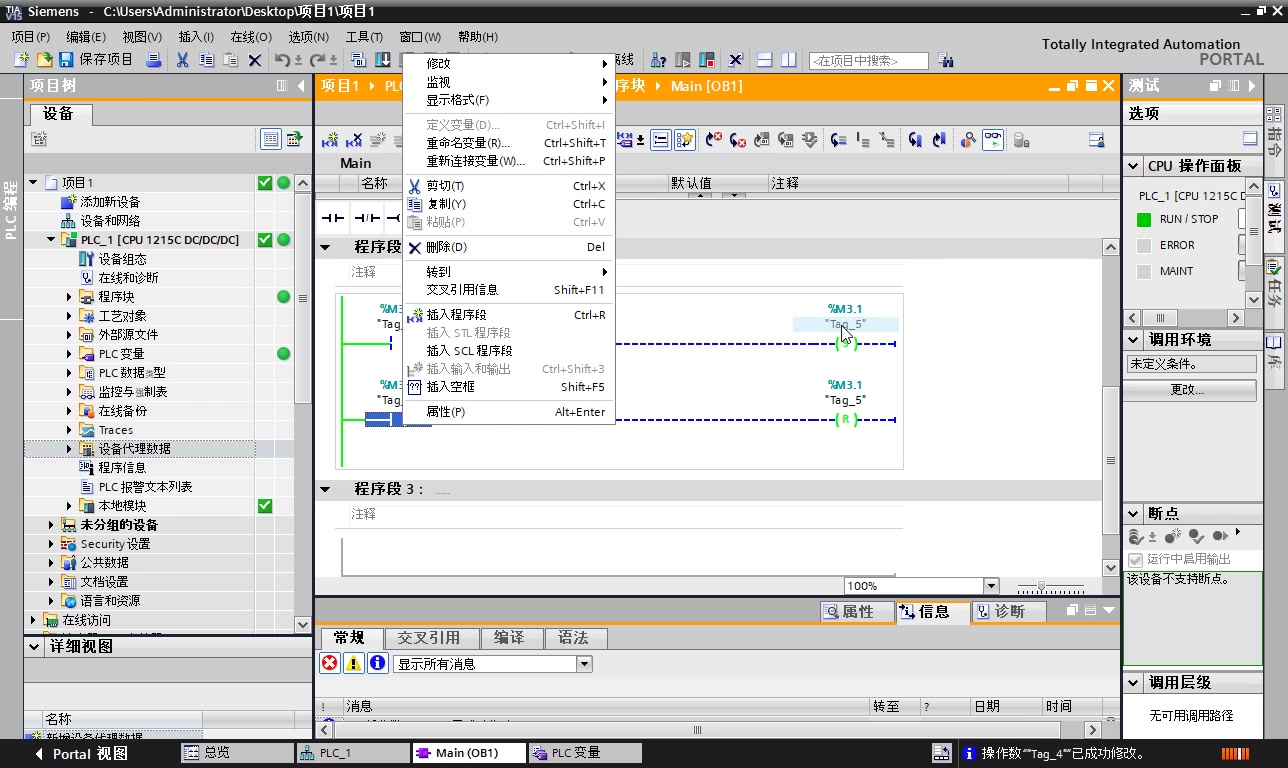The image size is (1288, 768).
Task: Open the 修改 submenu in context menu
Action: pos(508,64)
